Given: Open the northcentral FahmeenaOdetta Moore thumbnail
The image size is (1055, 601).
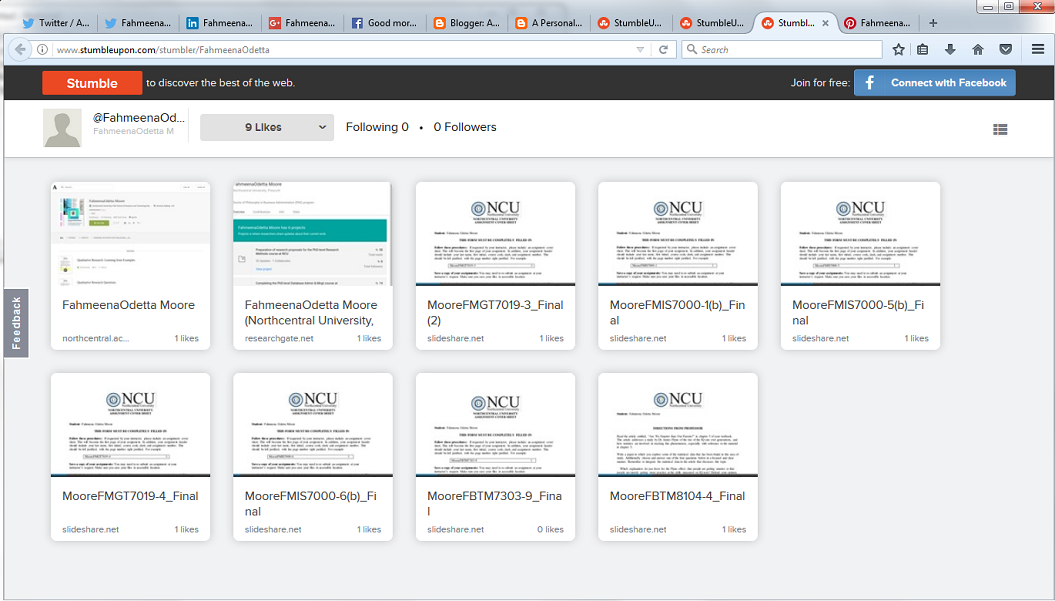Looking at the screenshot, I should click(x=131, y=234).
